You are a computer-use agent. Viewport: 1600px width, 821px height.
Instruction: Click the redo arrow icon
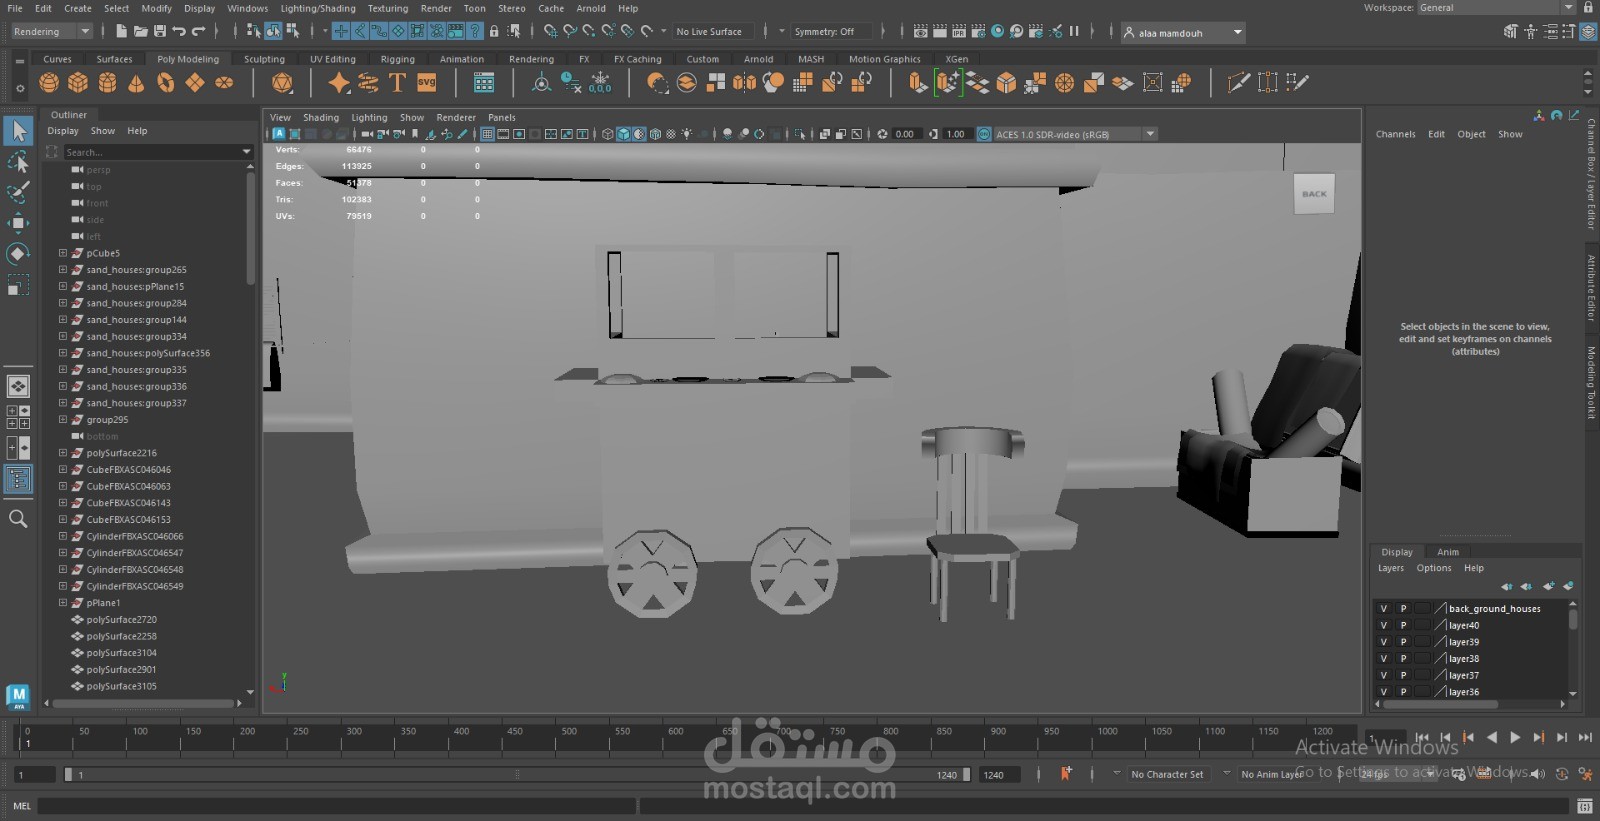198,32
